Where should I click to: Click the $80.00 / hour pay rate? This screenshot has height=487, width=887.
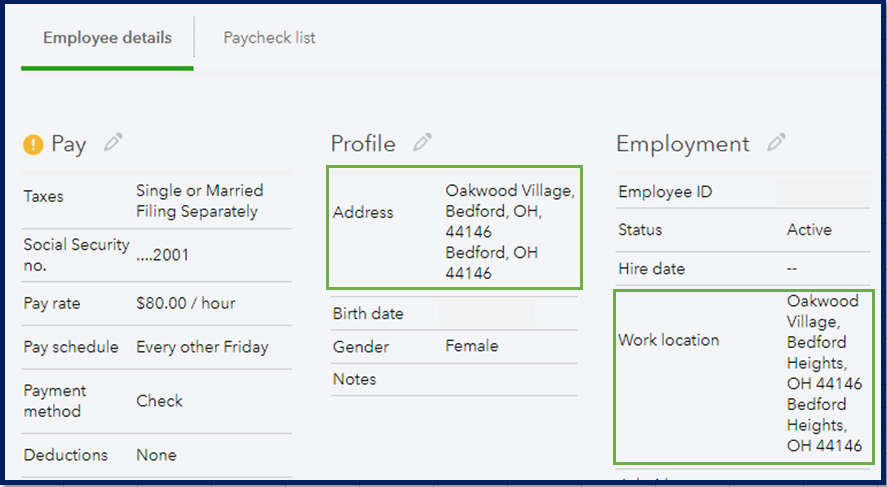point(184,303)
